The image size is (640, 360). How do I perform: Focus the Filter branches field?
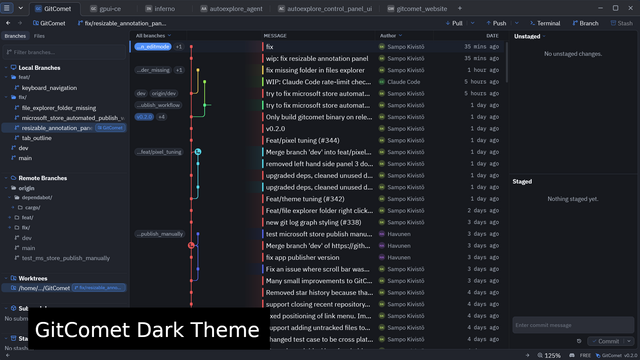64,52
